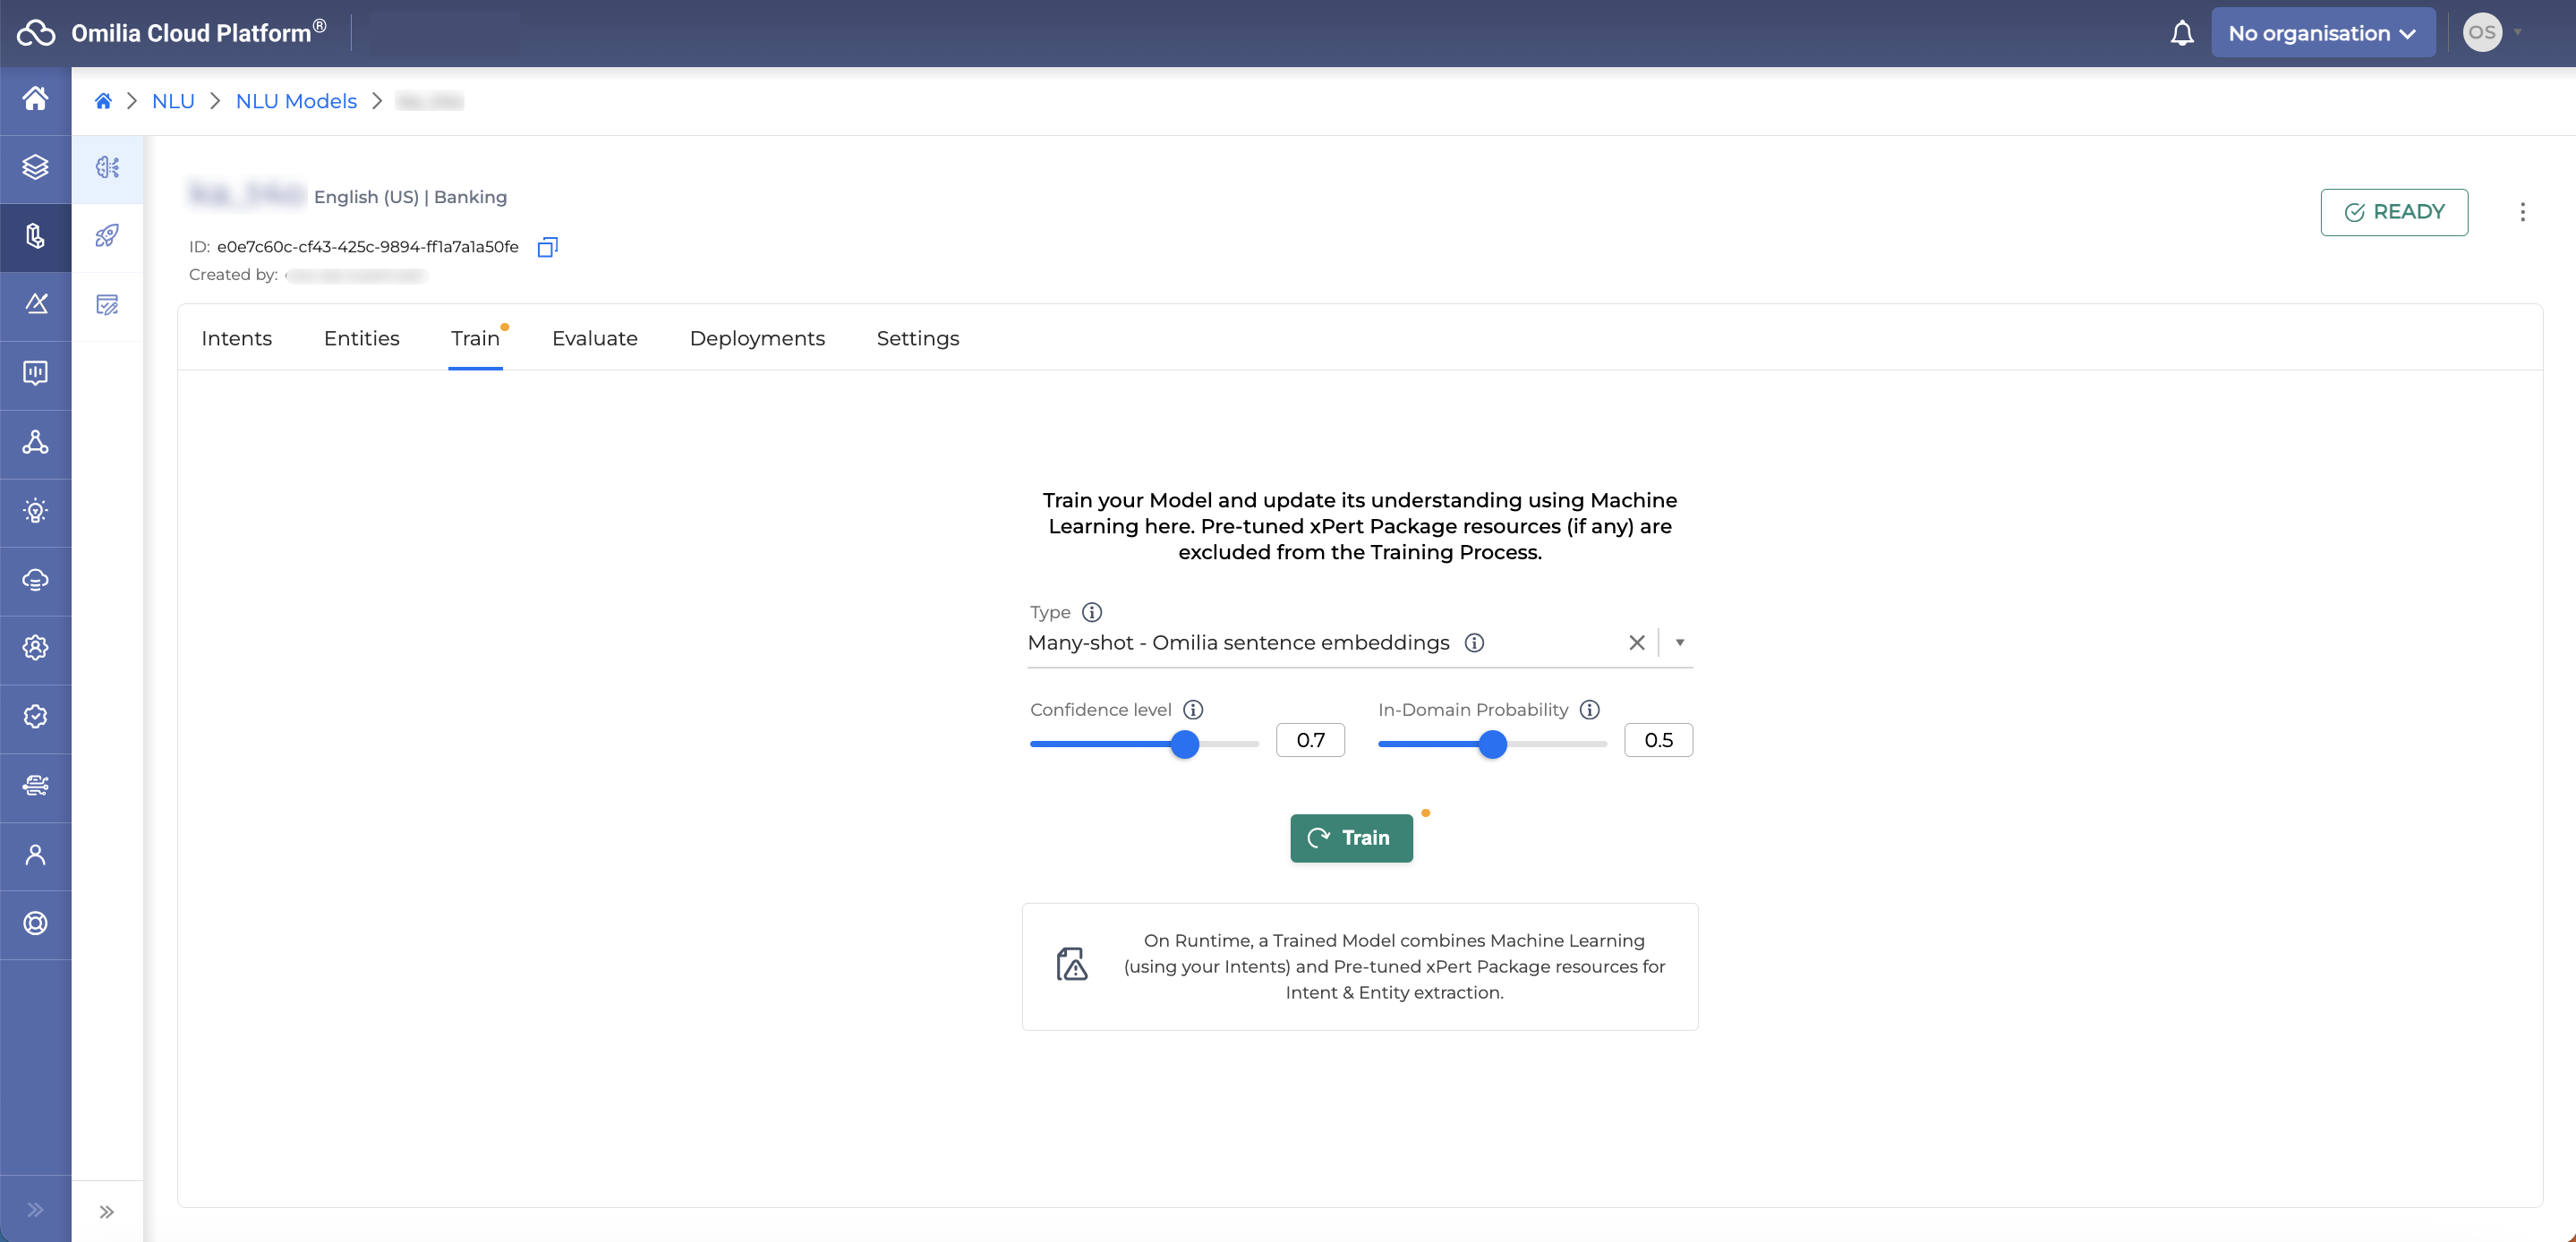Viewport: 2576px width, 1242px height.
Task: Click the breadcrumb home icon
Action: tap(103, 101)
